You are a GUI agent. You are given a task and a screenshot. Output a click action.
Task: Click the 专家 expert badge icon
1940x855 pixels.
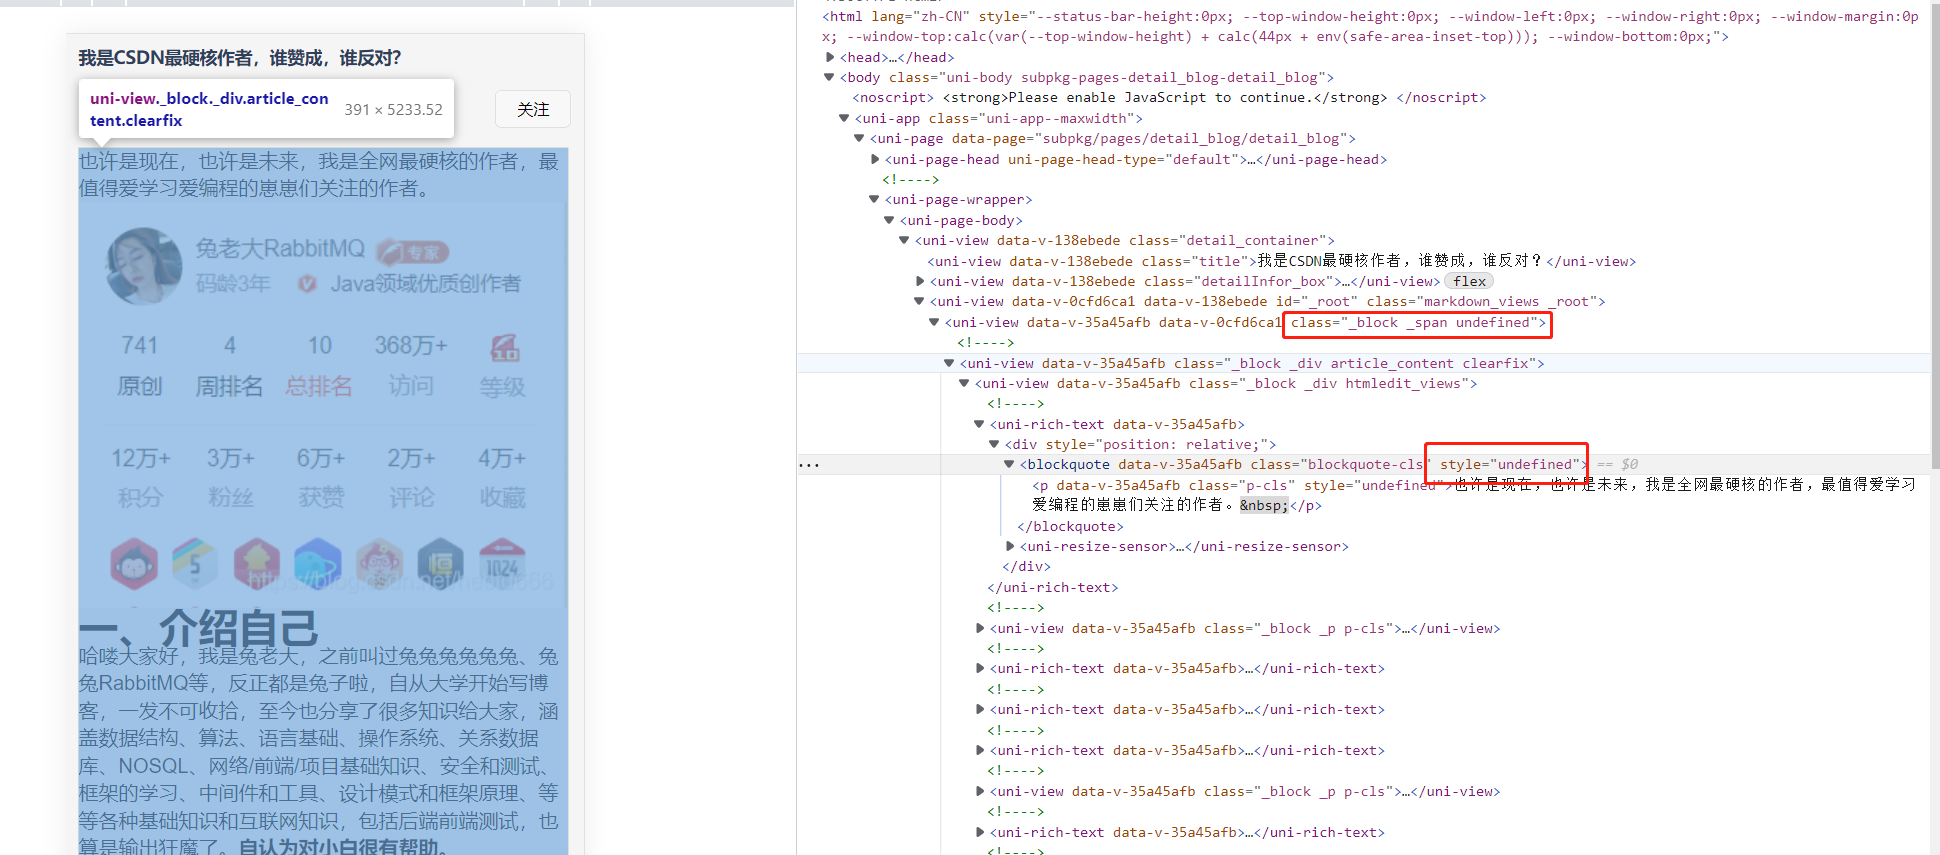pyautogui.click(x=413, y=252)
